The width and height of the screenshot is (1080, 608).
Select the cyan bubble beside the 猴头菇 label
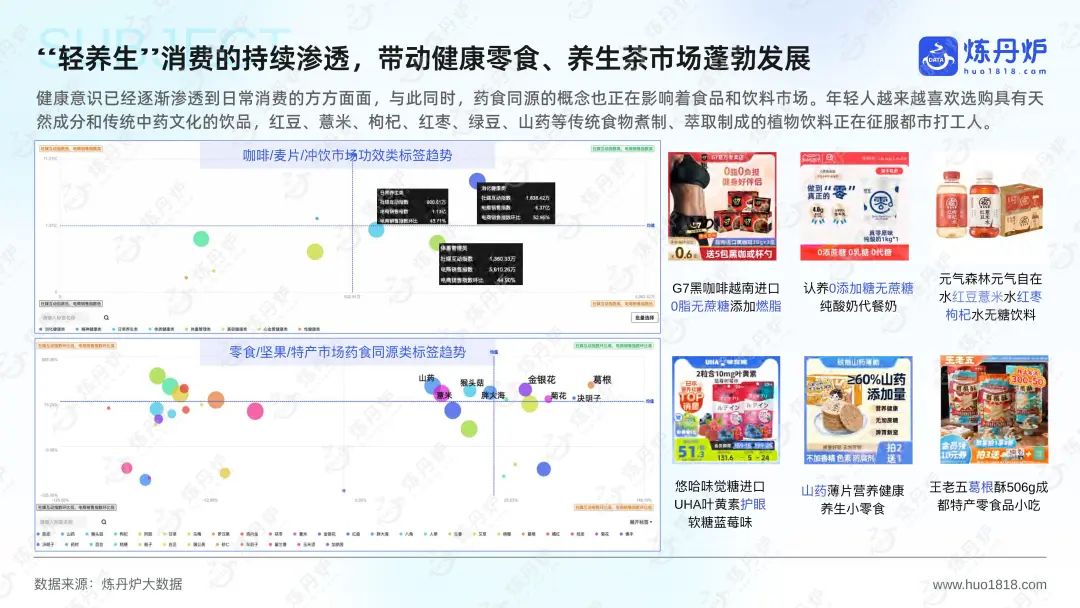(470, 391)
